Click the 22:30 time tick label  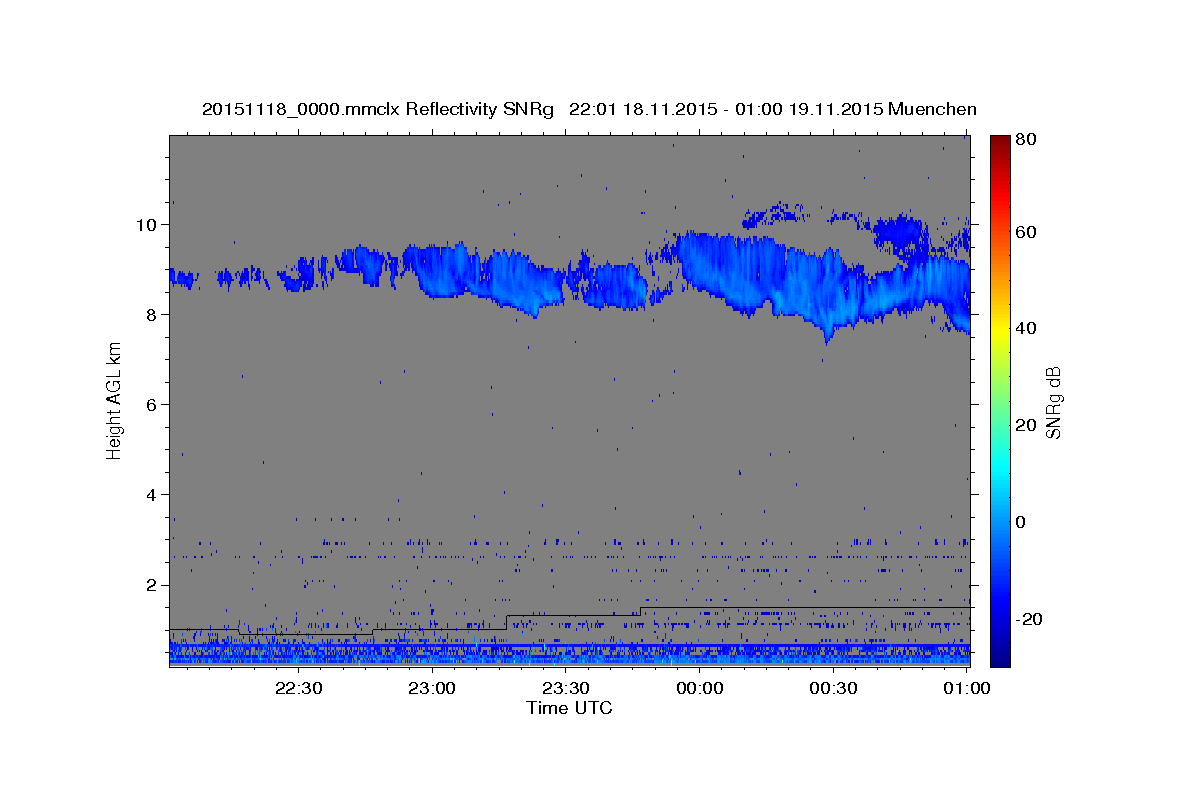point(299,689)
